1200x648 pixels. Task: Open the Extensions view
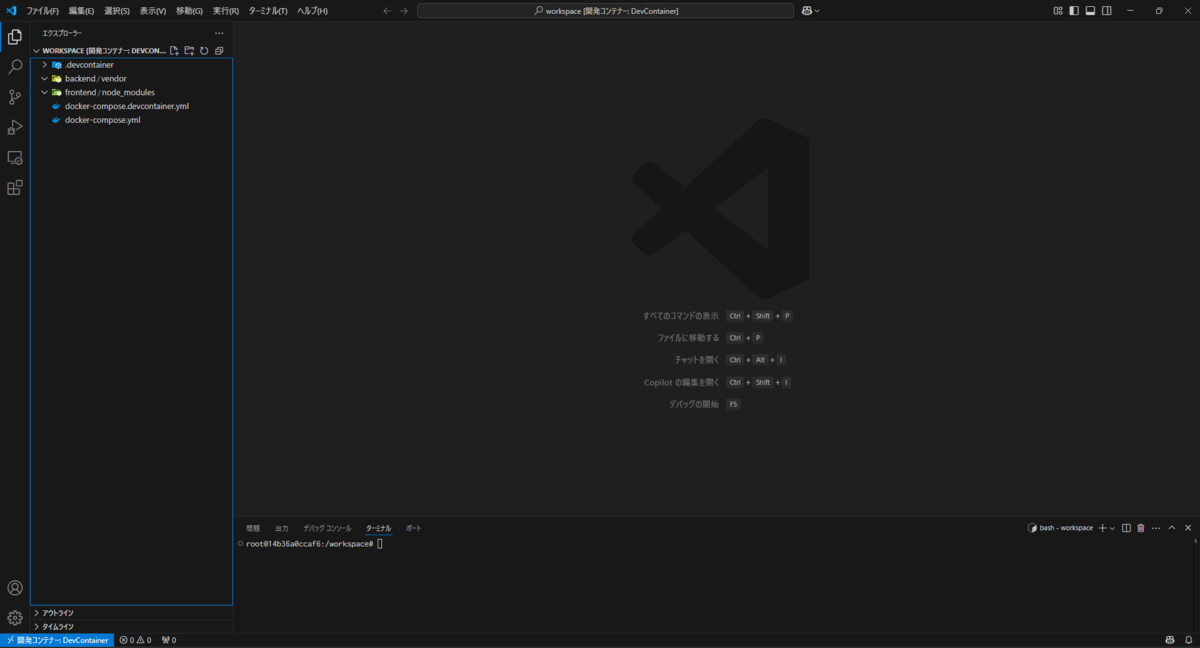[15, 187]
